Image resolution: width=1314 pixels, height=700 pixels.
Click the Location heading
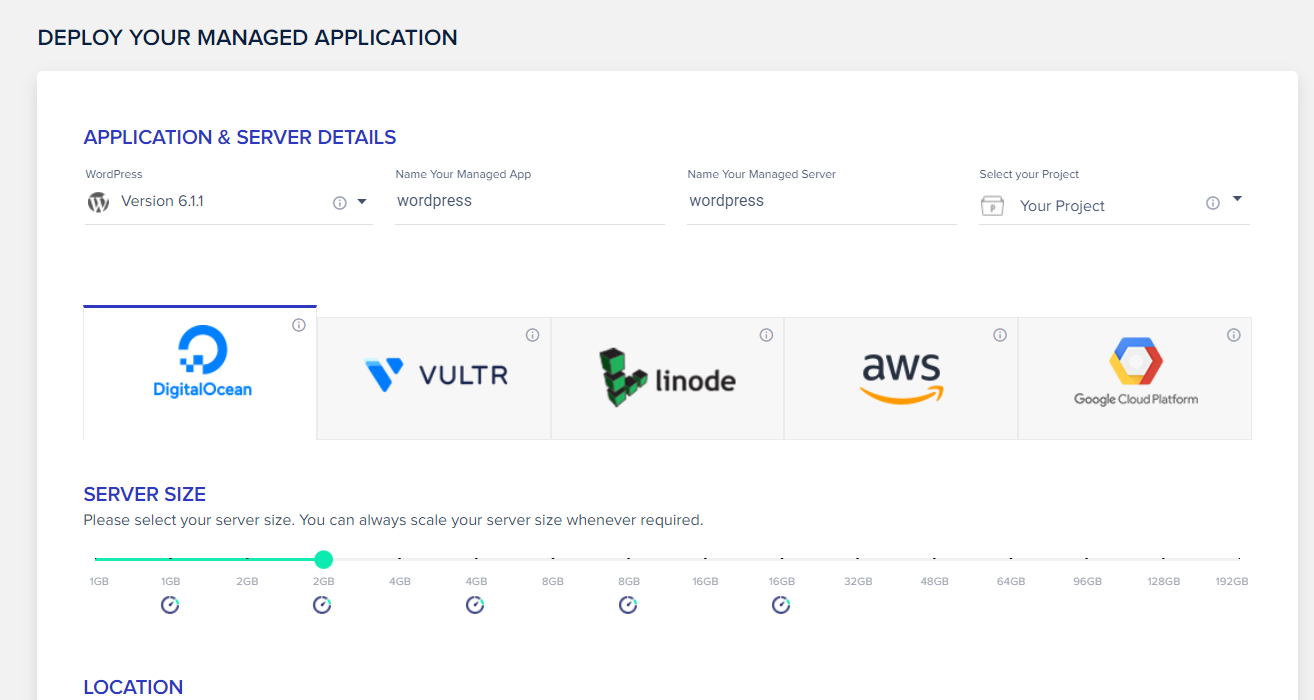(133, 687)
